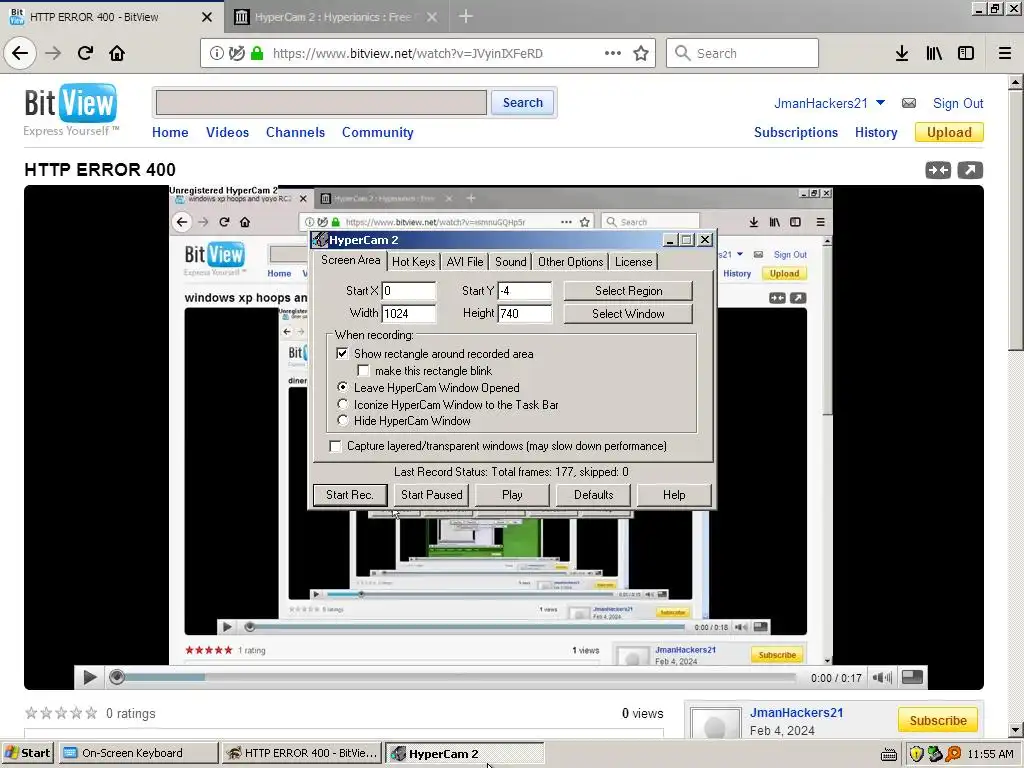This screenshot has width=1024, height=768.
Task: Go to BitView Home
Action: [x=170, y=133]
